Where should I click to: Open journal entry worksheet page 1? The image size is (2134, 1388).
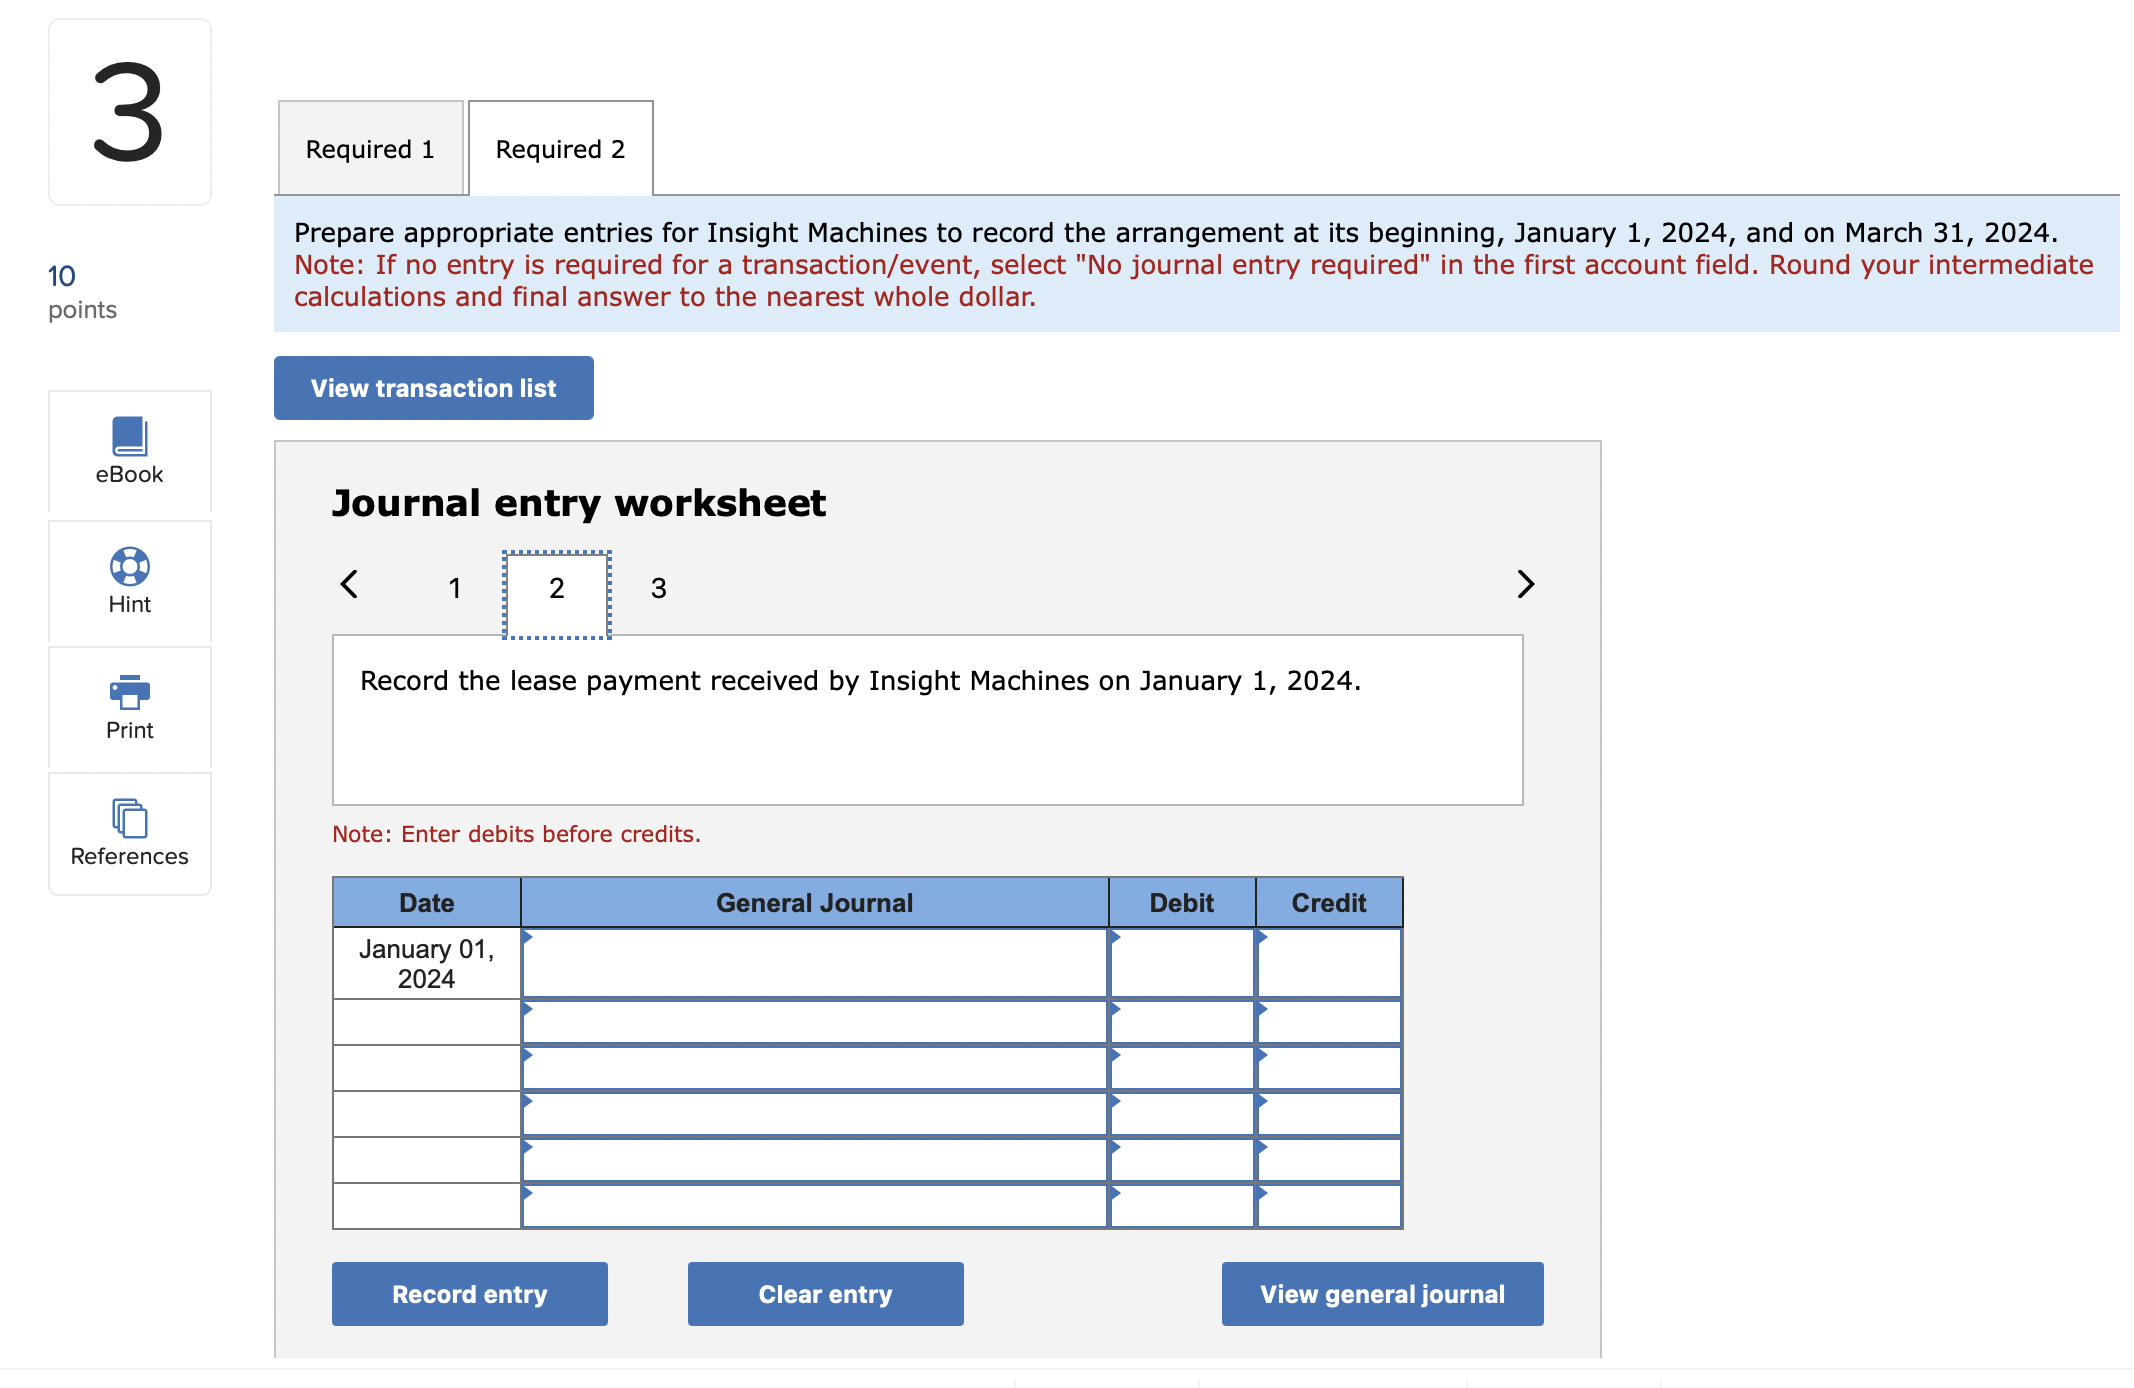(455, 588)
